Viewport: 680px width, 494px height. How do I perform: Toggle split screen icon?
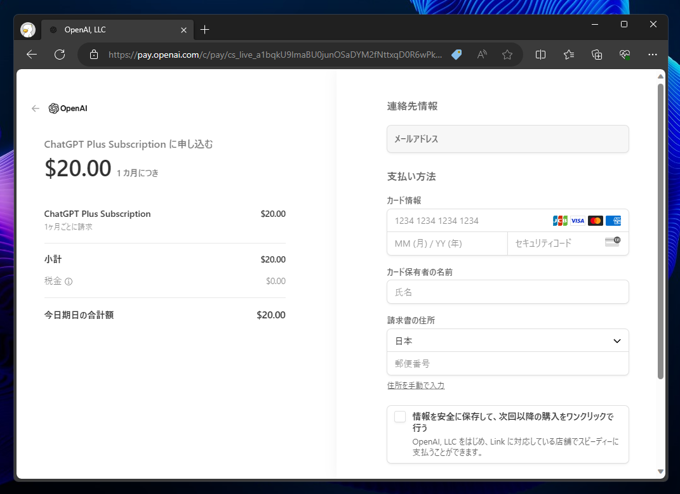click(x=540, y=55)
